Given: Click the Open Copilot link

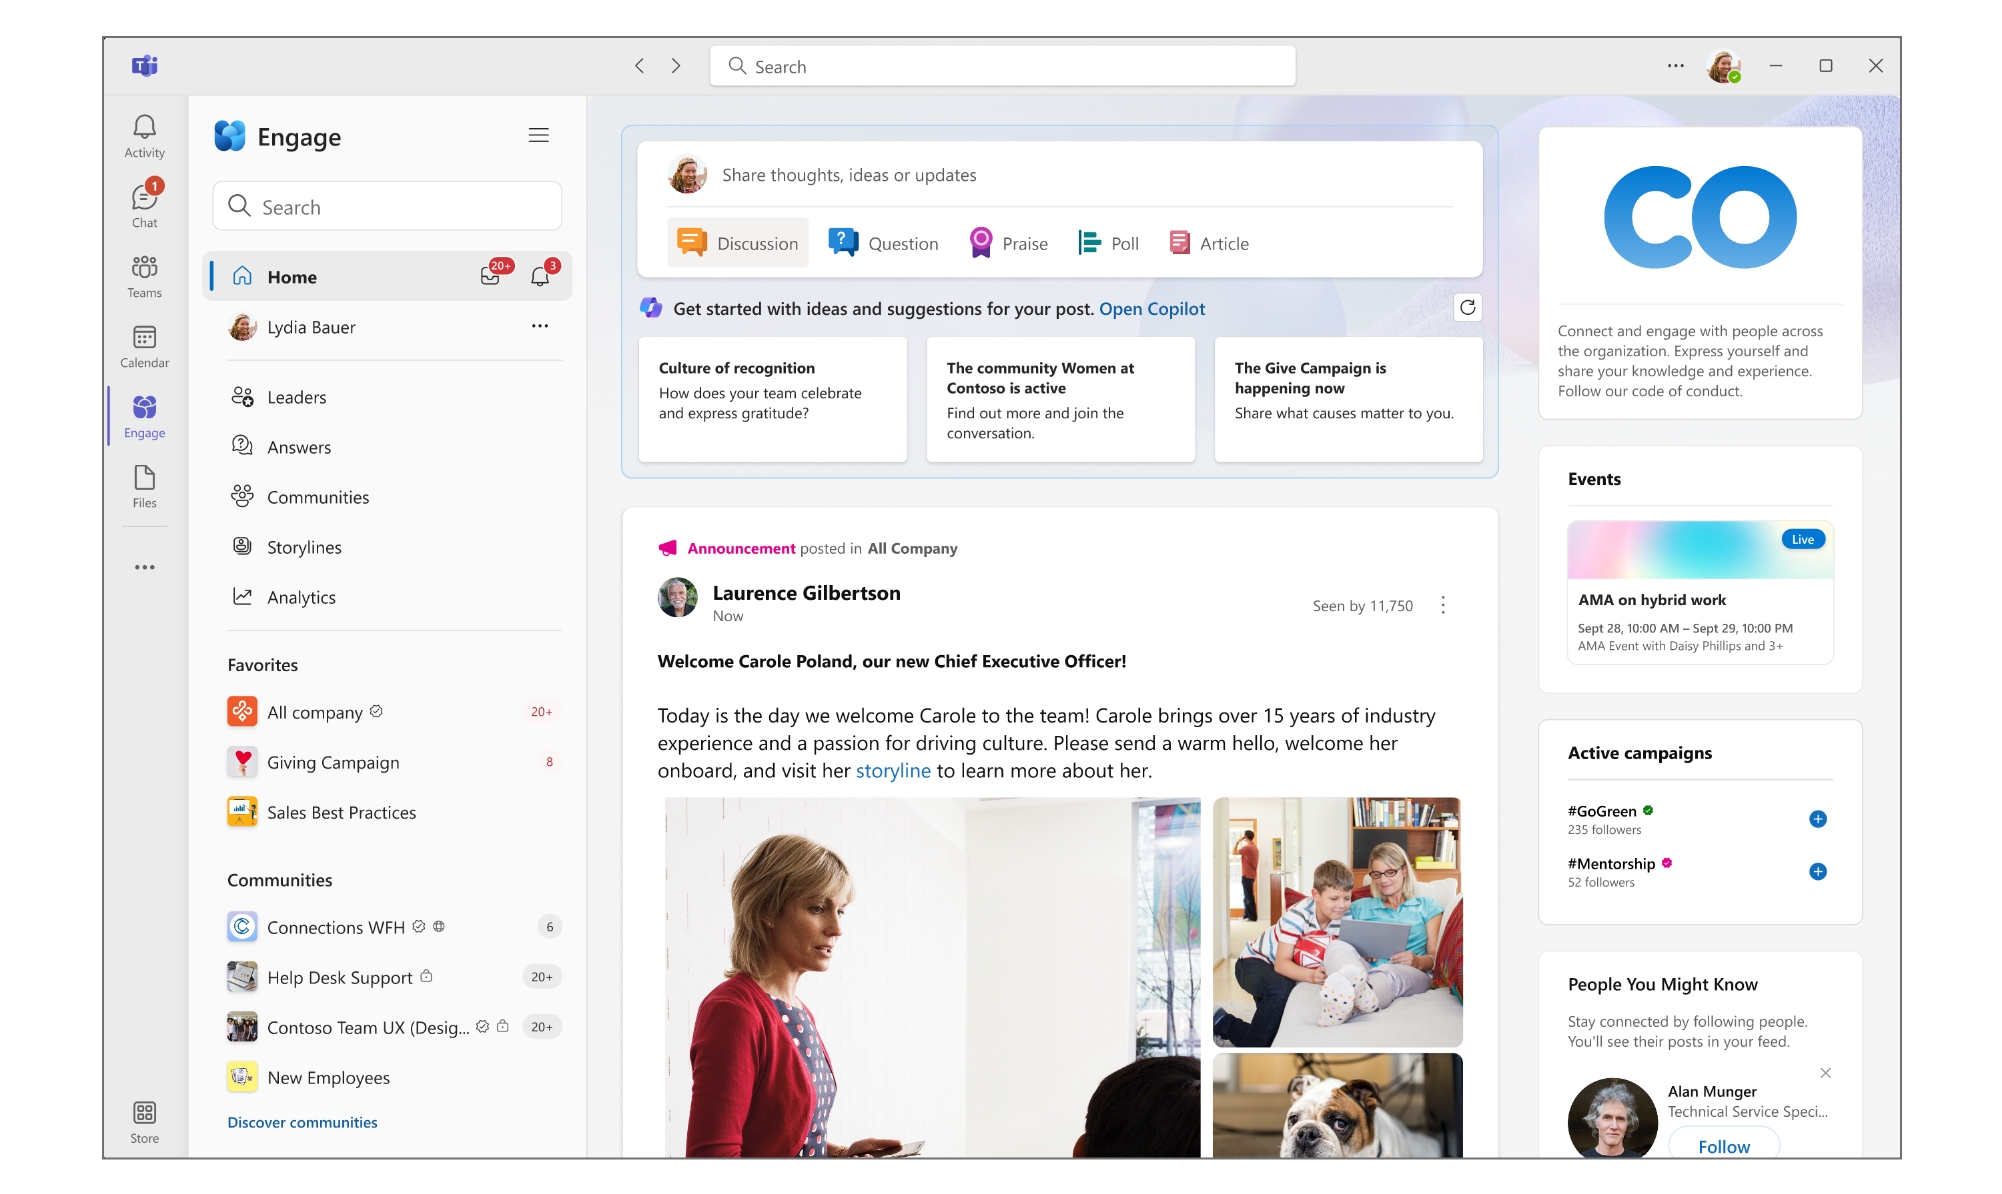Looking at the screenshot, I should 1152,309.
